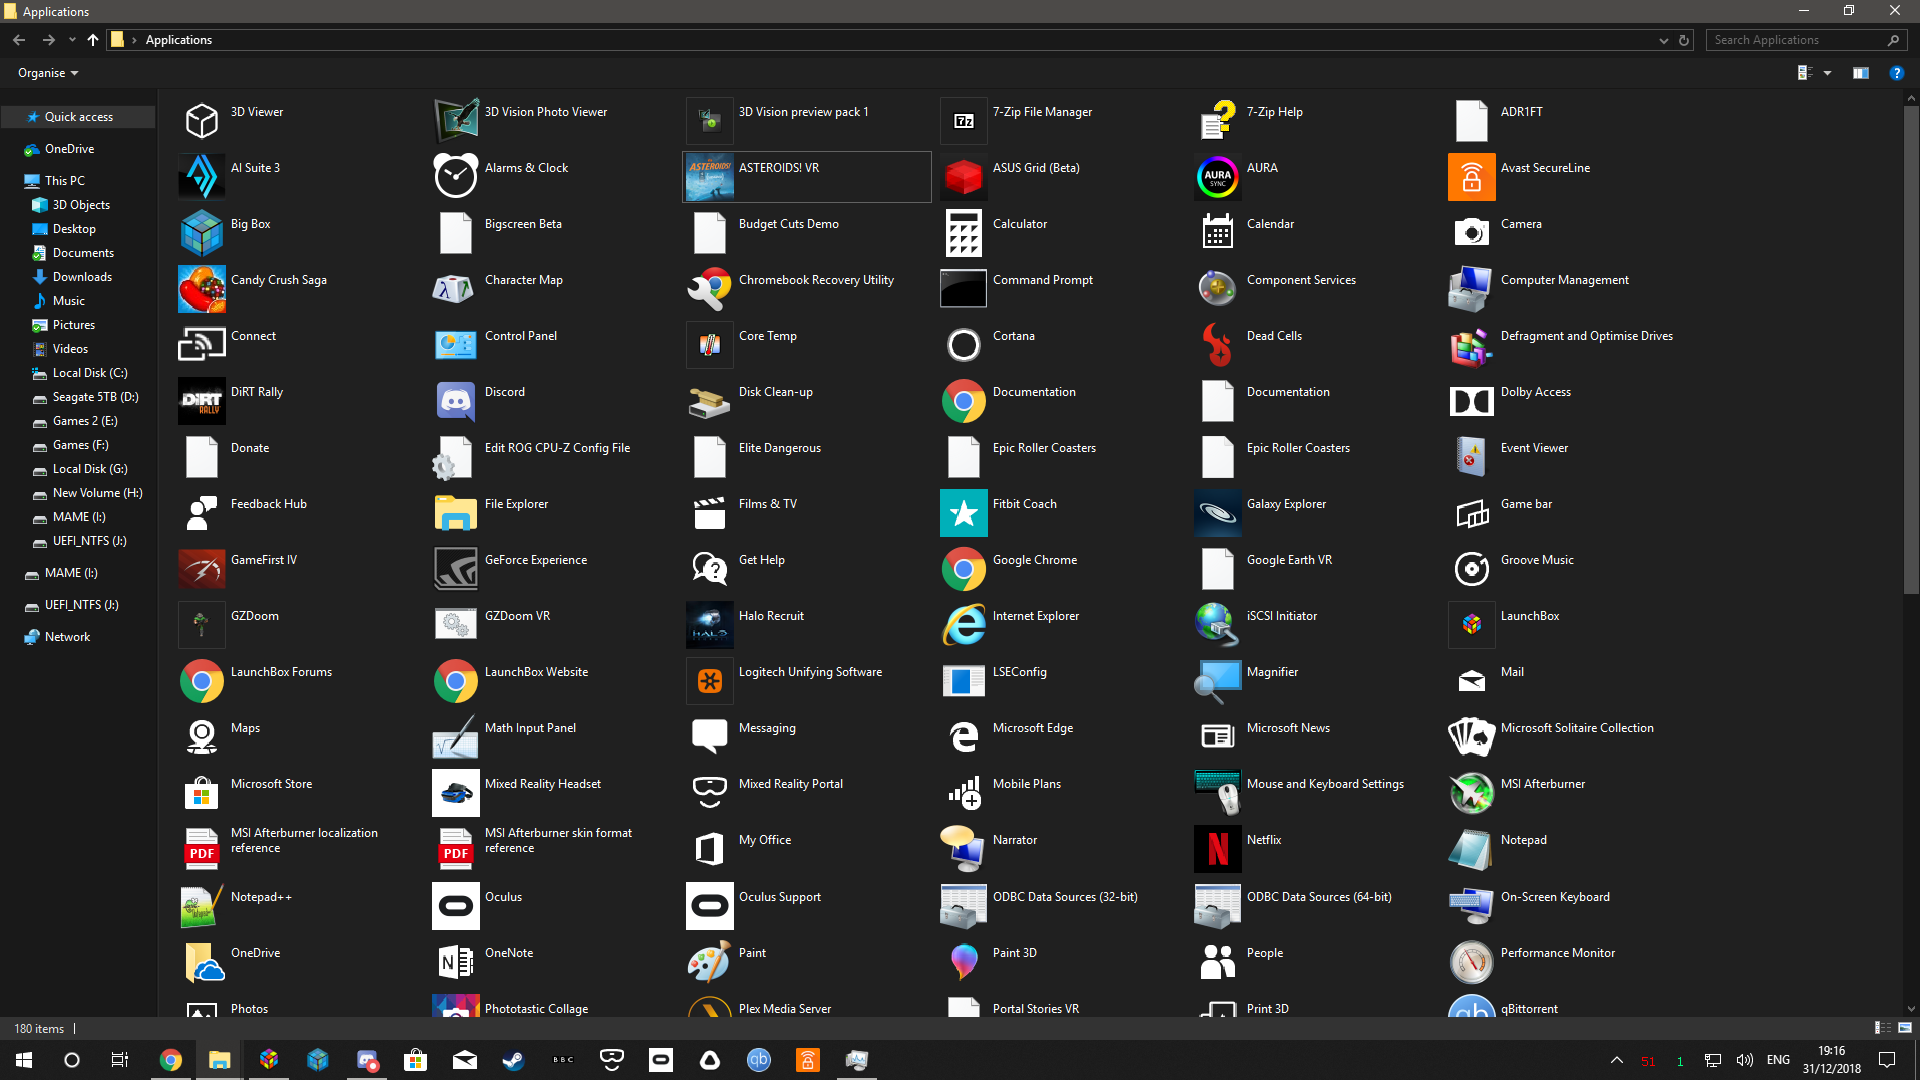
Task: Open the volume control in tray
Action: pos(1745,1060)
